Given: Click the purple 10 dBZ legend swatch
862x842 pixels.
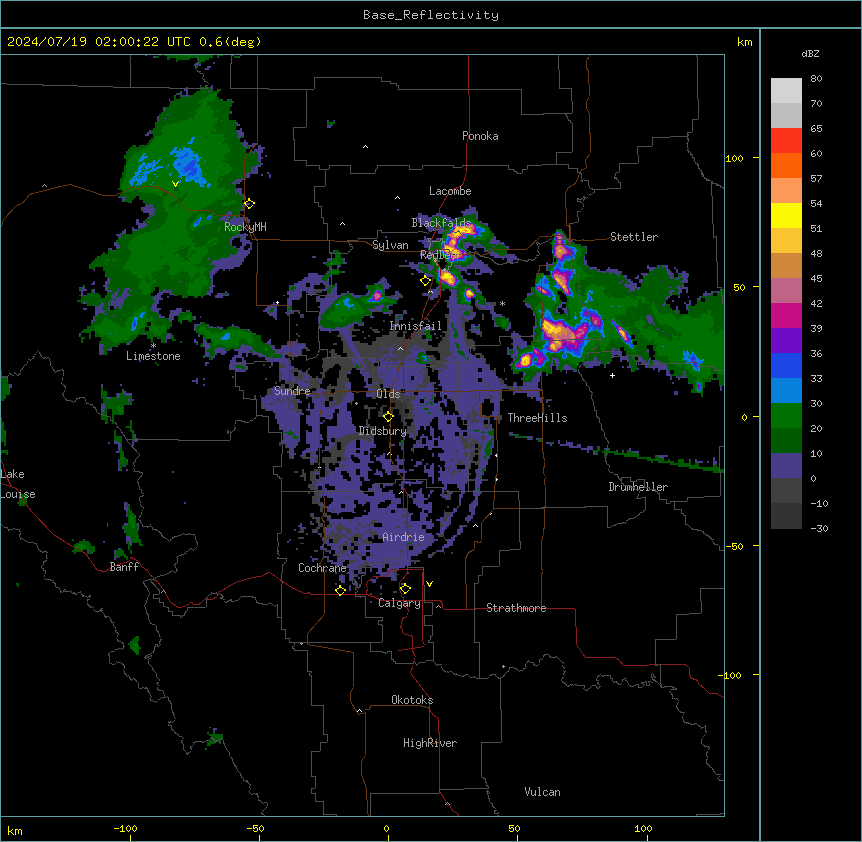Looking at the screenshot, I should [x=786, y=466].
